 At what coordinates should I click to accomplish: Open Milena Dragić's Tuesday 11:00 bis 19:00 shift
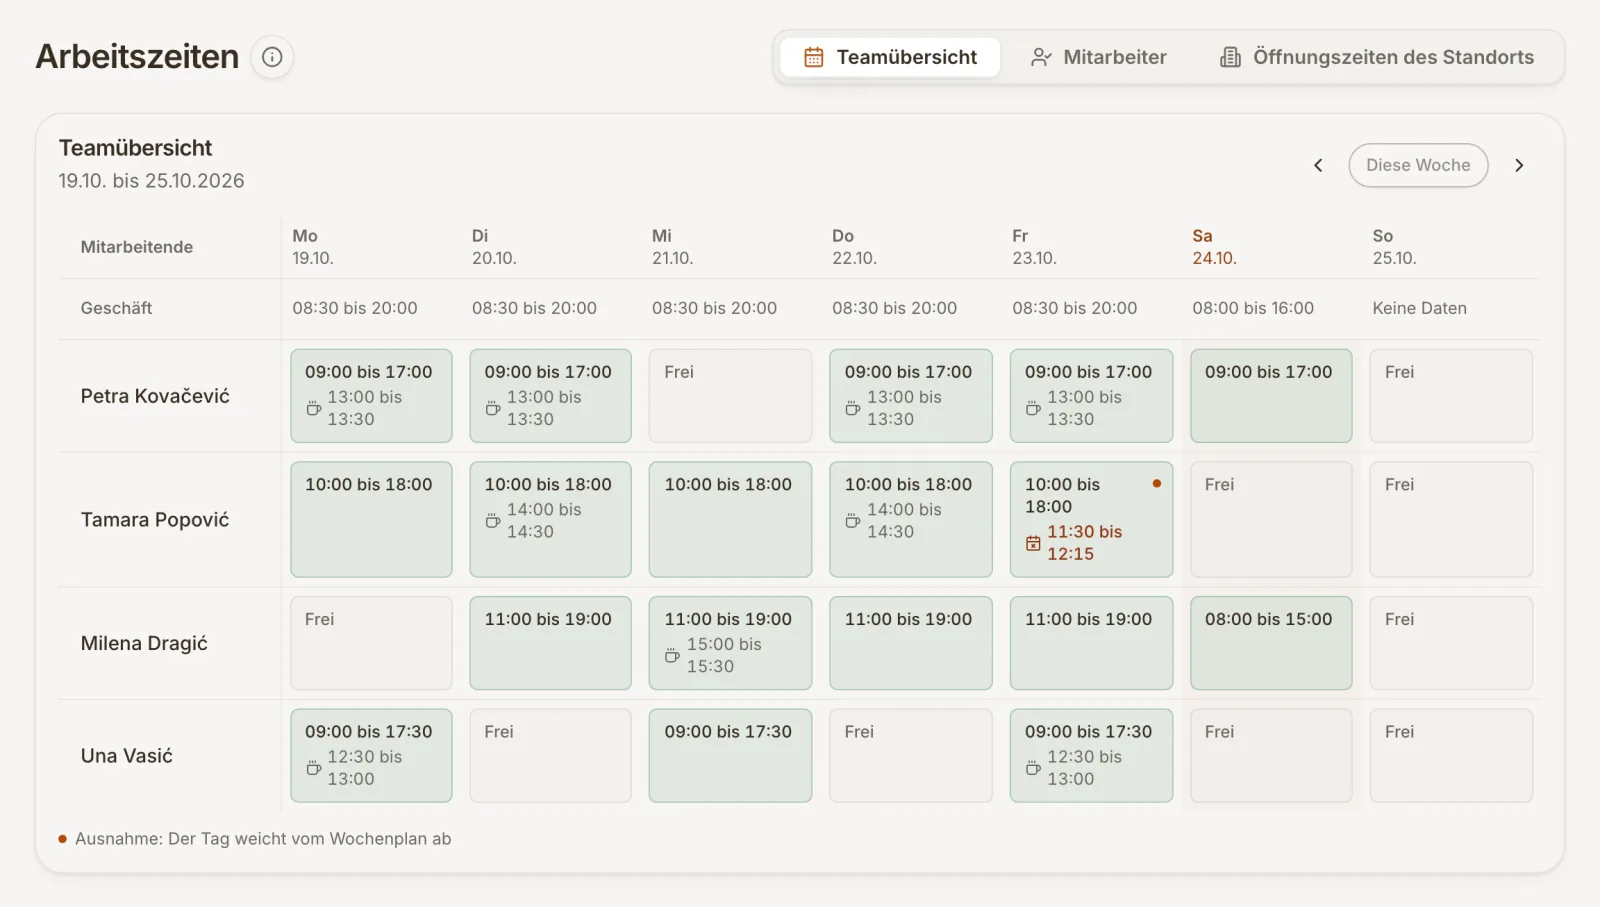tap(550, 643)
